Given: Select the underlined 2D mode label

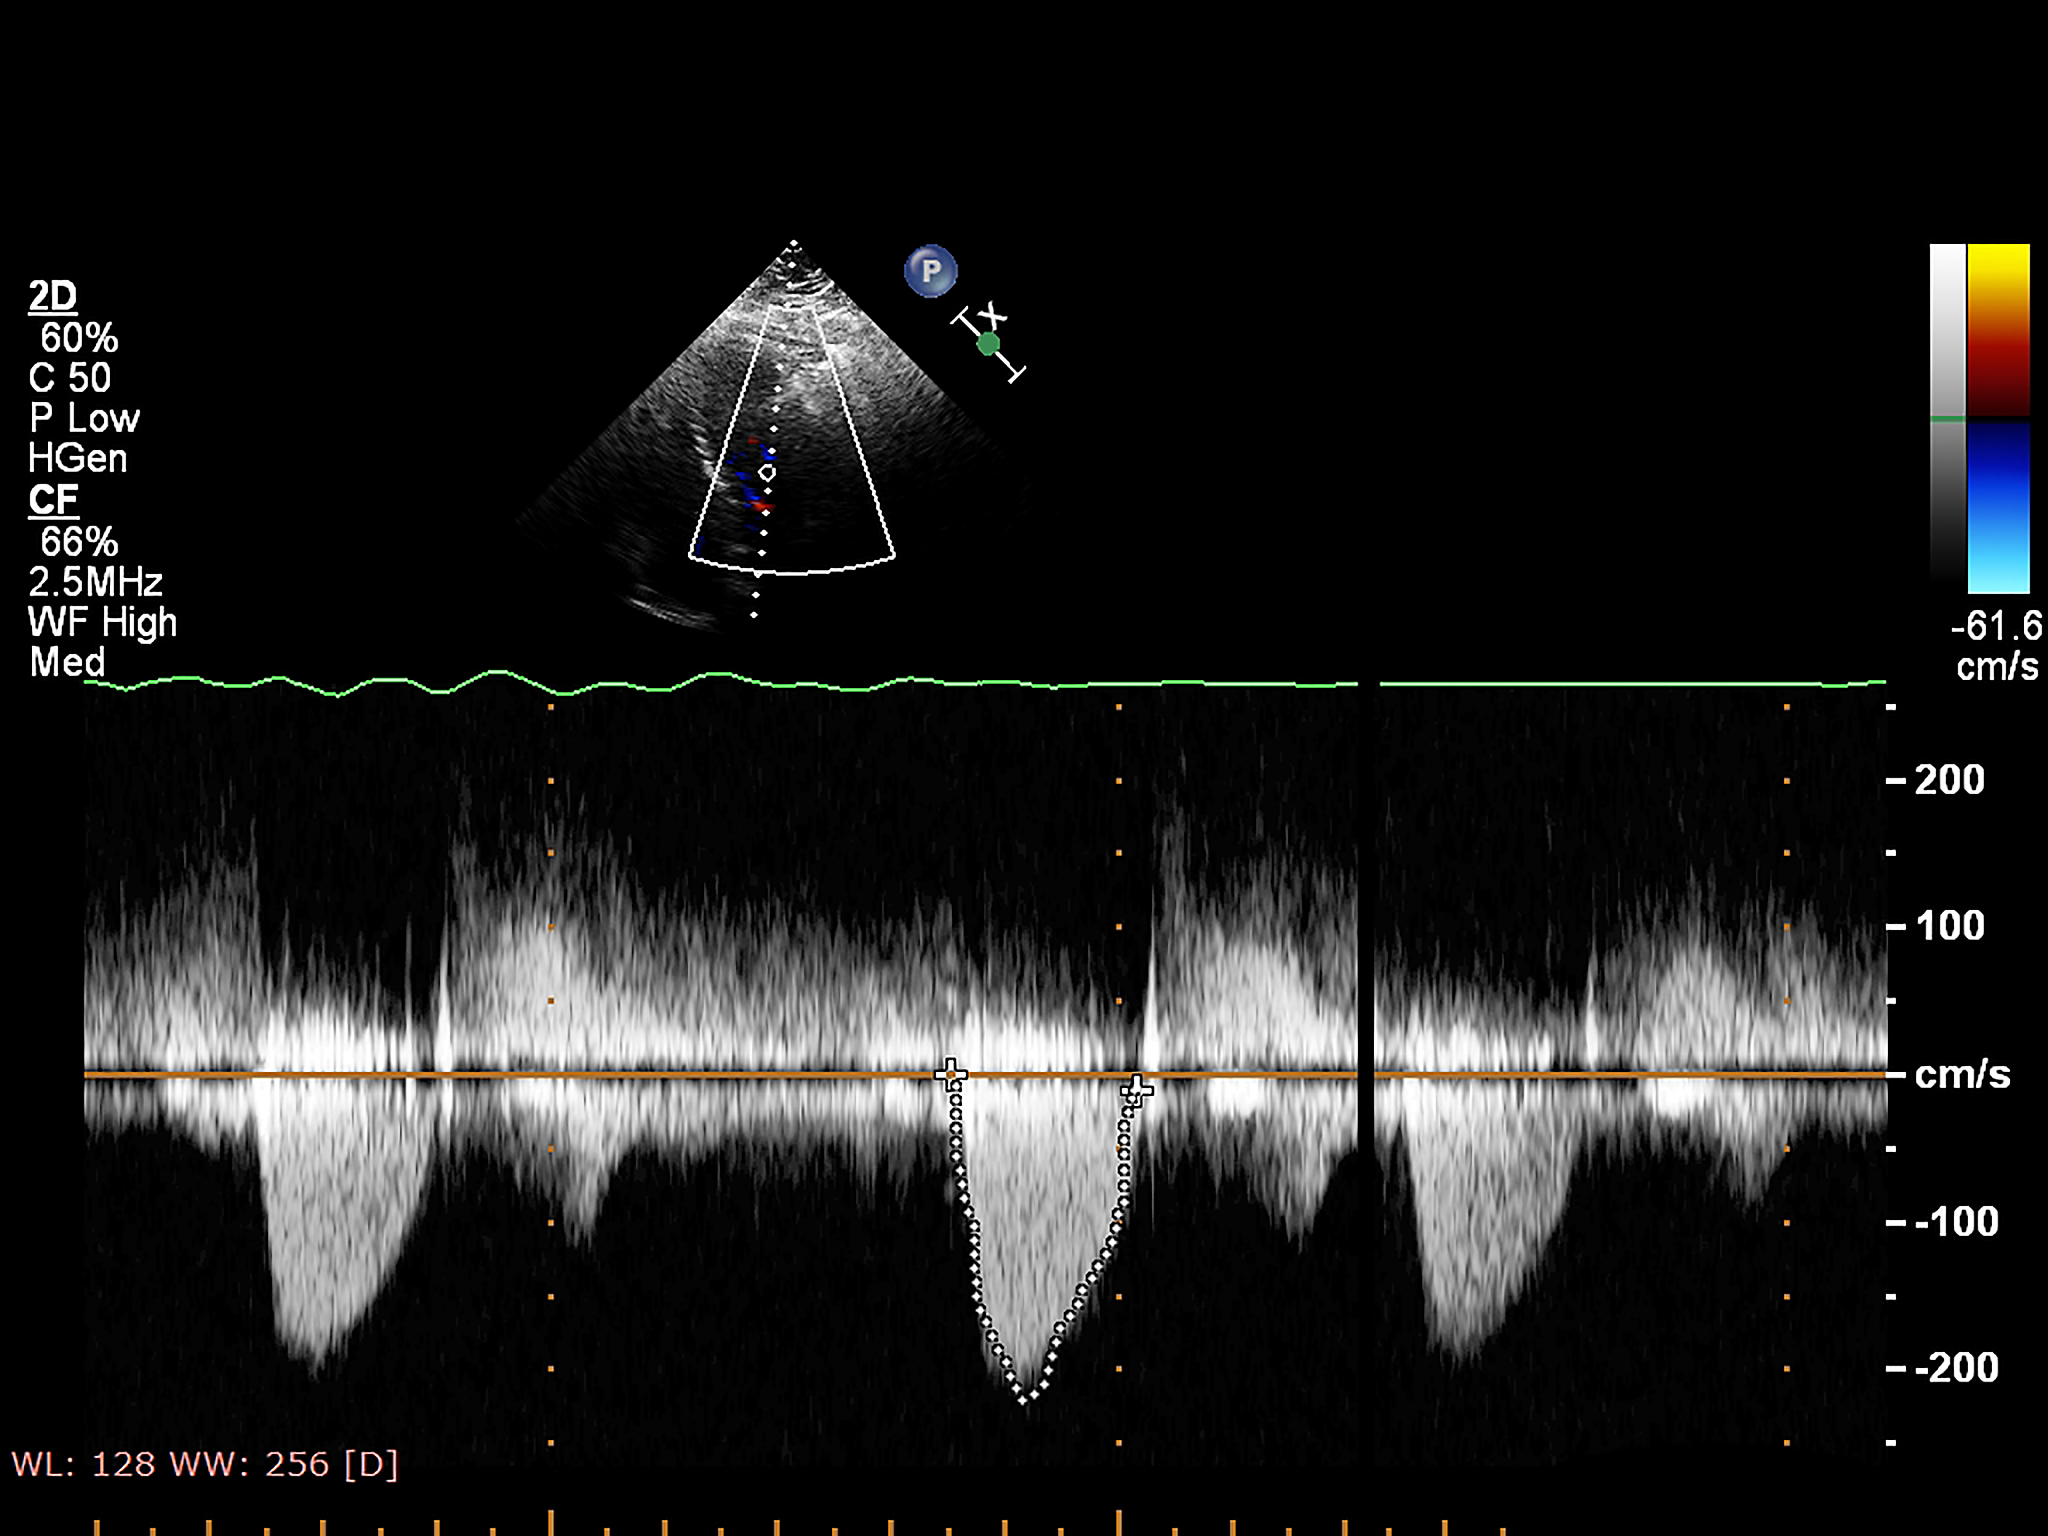Looking at the screenshot, I should (52, 297).
